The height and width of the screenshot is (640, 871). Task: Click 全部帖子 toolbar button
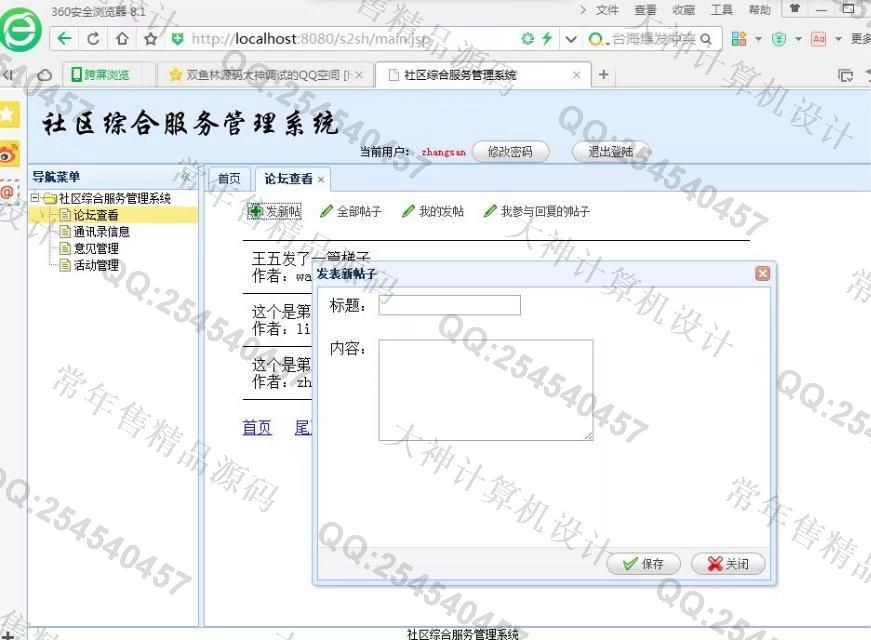351,211
